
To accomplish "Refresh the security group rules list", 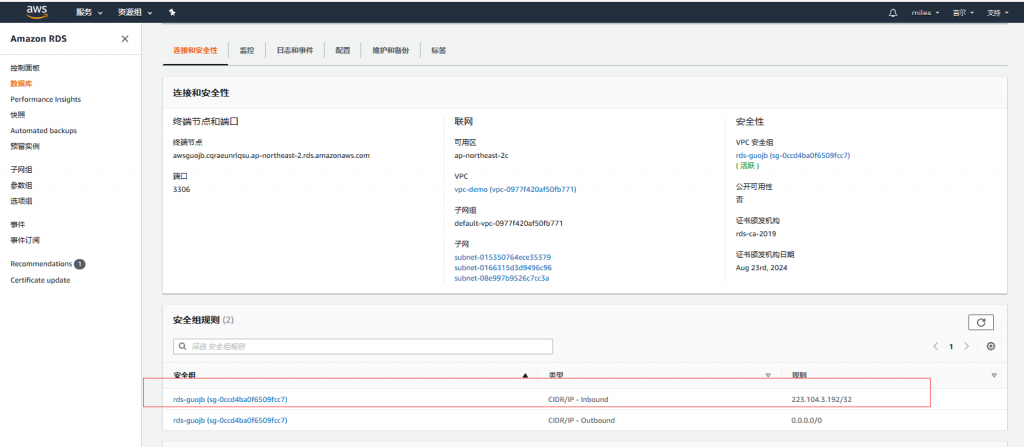I will pyautogui.click(x=981, y=322).
